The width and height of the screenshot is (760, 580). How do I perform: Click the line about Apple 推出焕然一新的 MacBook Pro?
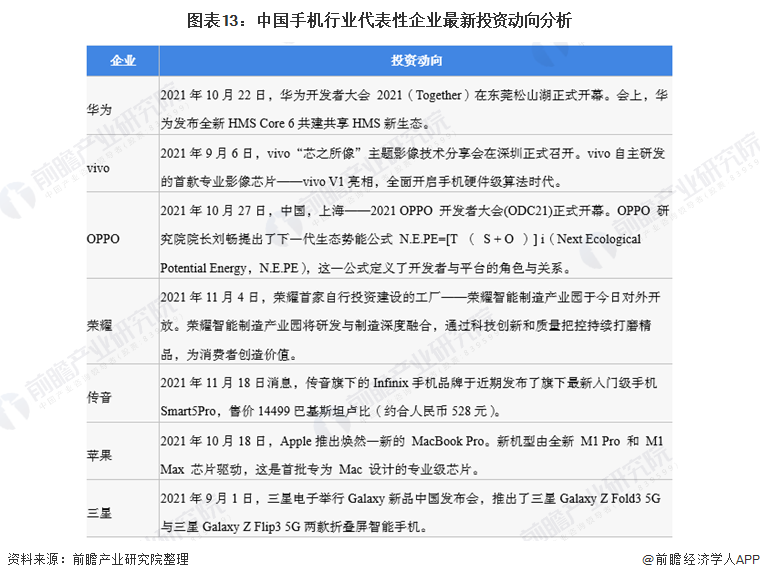(412, 441)
